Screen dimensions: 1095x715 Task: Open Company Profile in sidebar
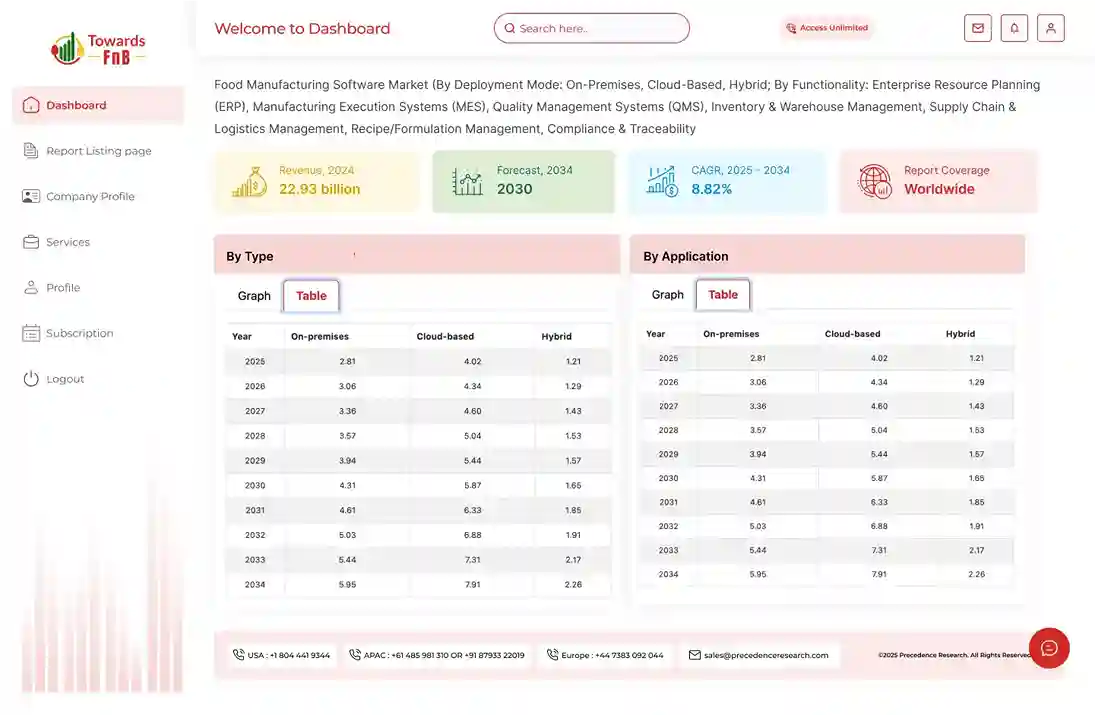[x=90, y=197]
